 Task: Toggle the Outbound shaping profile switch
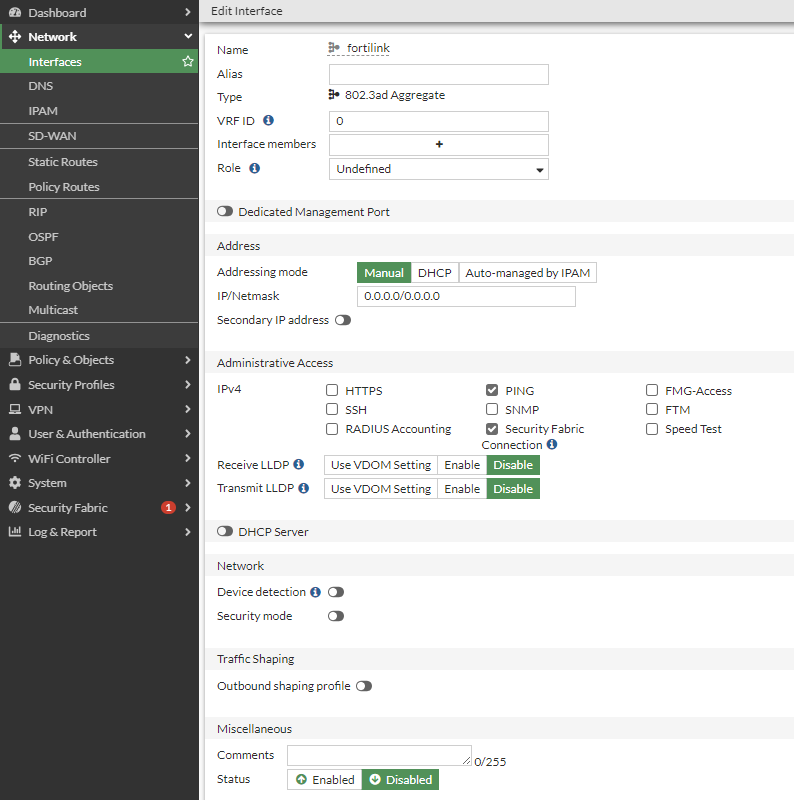point(364,686)
